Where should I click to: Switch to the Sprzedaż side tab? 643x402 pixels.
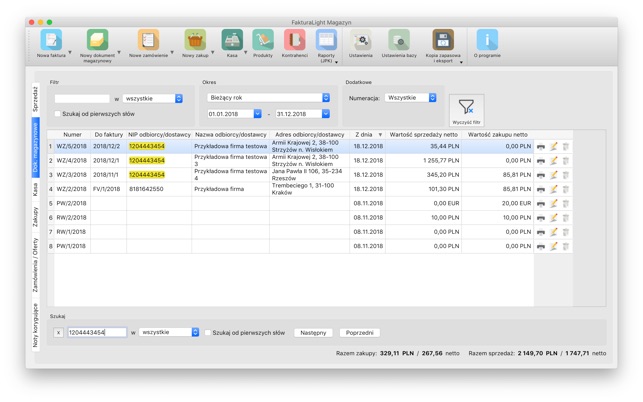point(35,98)
